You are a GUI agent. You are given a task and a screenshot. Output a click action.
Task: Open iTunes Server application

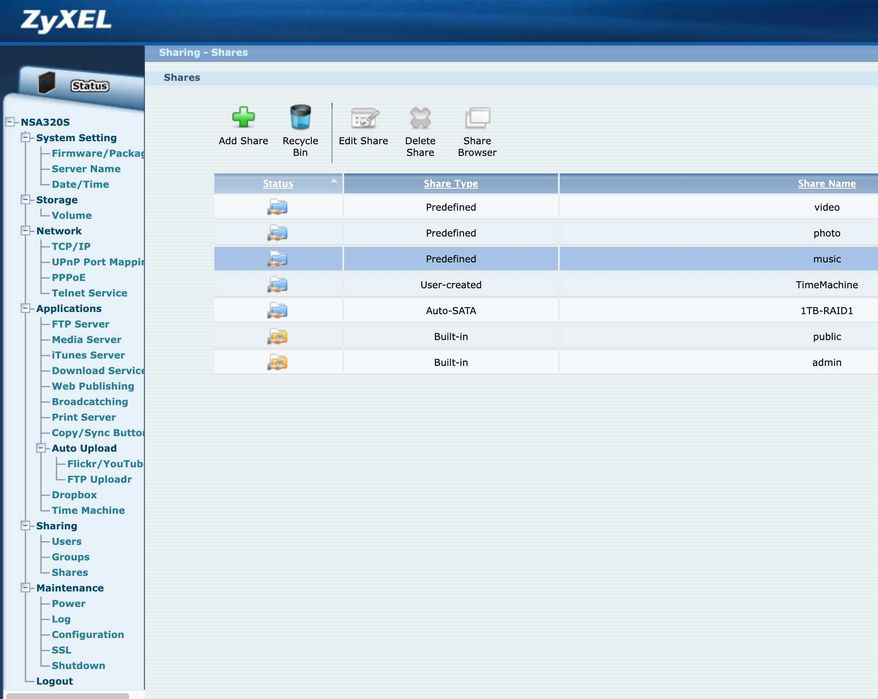tap(88, 355)
